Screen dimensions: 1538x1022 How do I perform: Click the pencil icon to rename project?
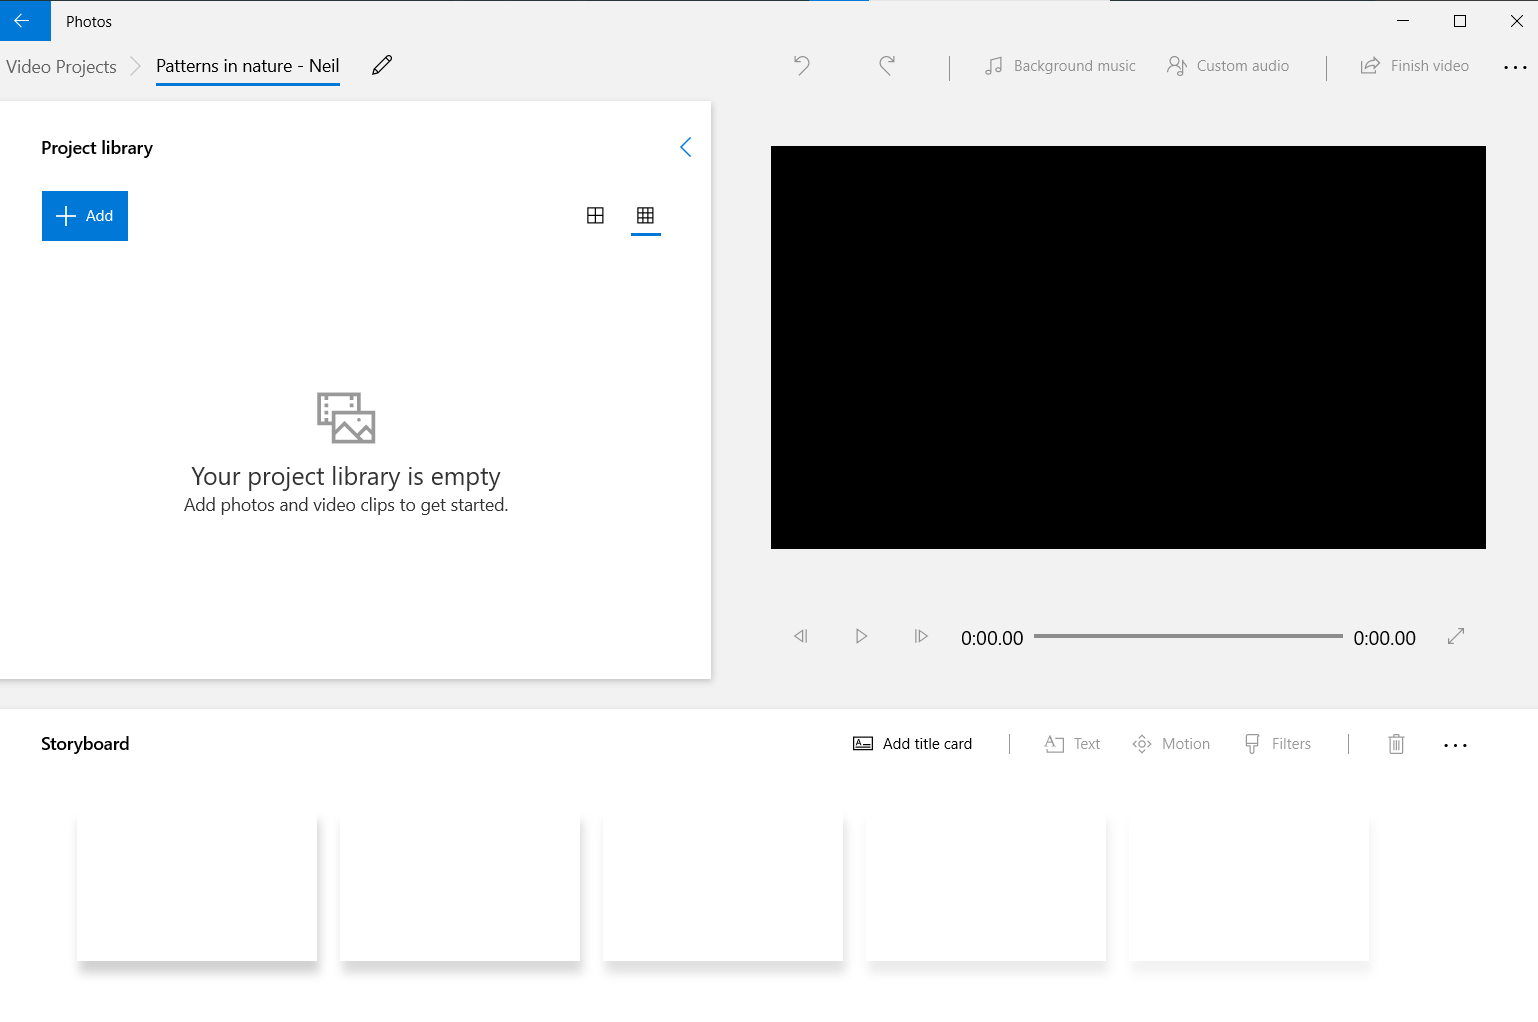pyautogui.click(x=382, y=66)
